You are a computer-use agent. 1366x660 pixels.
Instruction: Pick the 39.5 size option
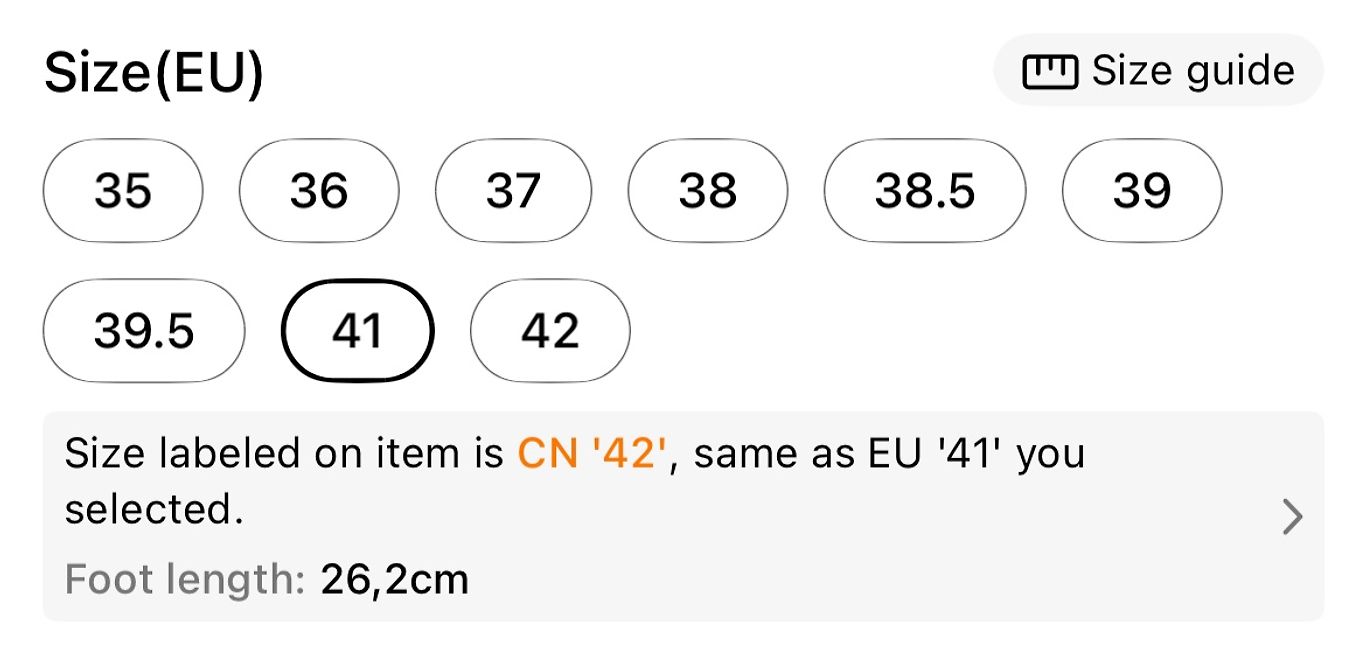click(x=144, y=330)
